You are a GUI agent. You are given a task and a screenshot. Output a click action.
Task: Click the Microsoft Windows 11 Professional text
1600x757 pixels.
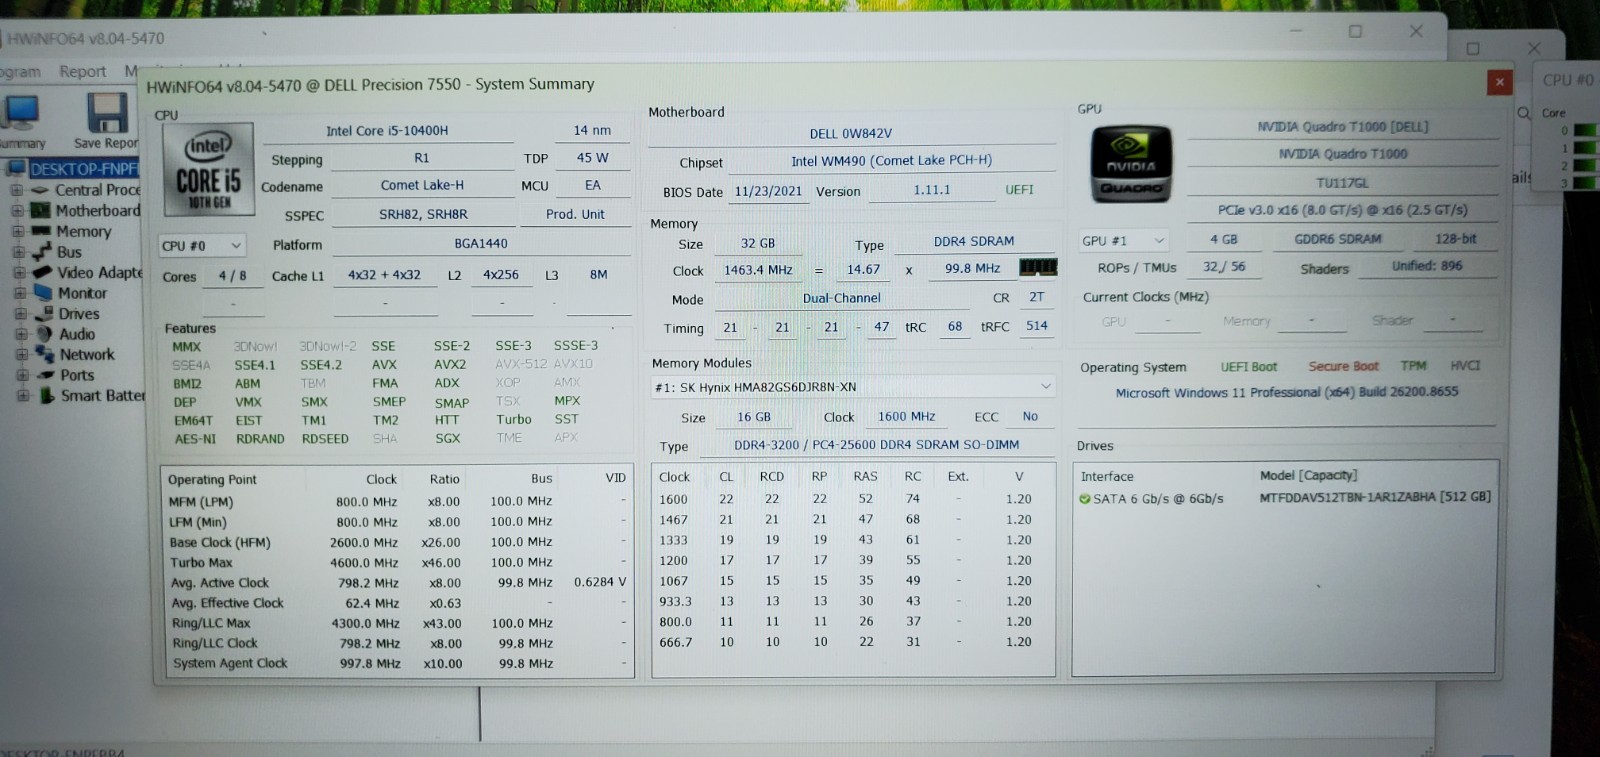coord(1287,393)
